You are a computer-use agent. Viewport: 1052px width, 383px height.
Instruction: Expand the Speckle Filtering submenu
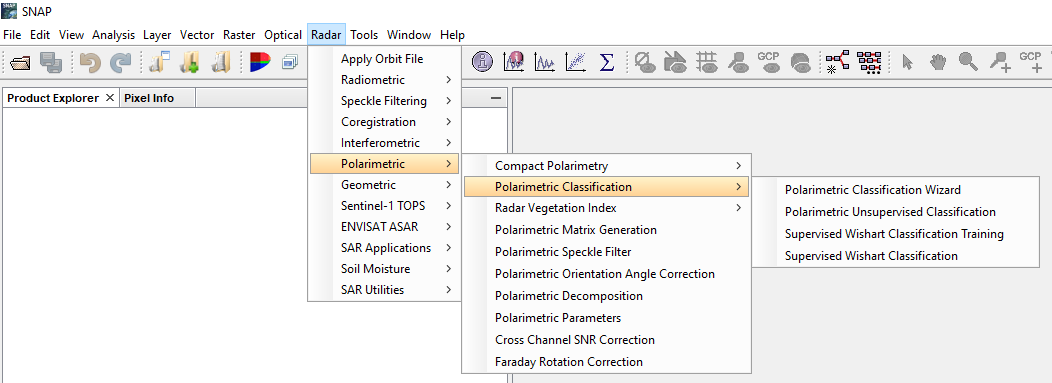384,101
